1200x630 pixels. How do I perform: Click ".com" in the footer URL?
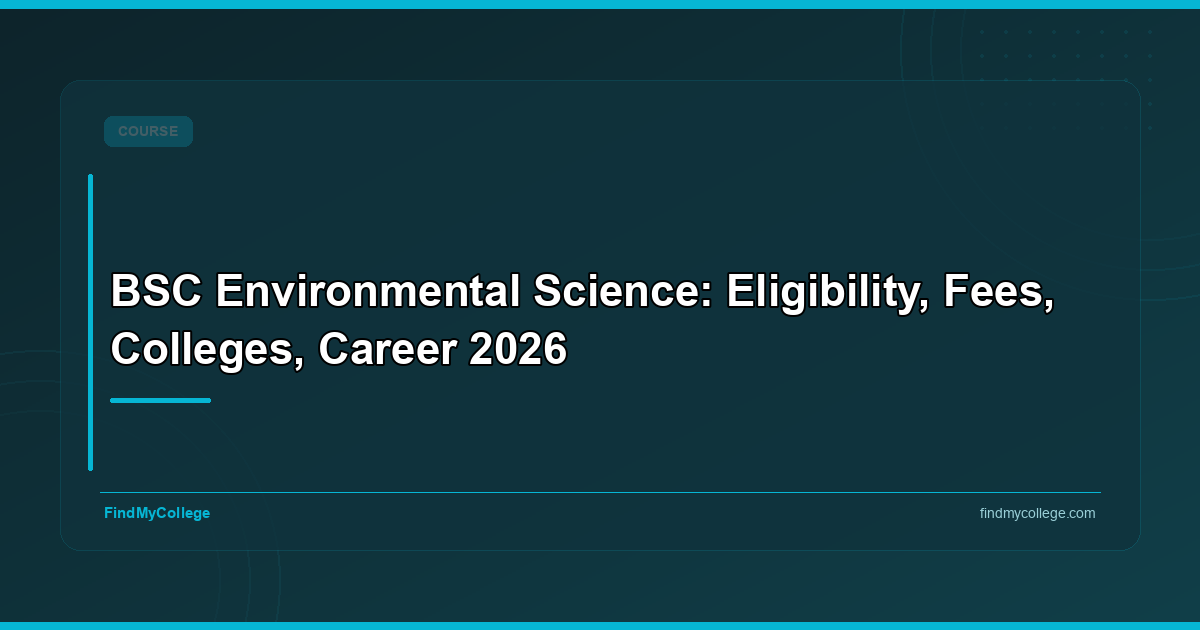[x=1081, y=513]
